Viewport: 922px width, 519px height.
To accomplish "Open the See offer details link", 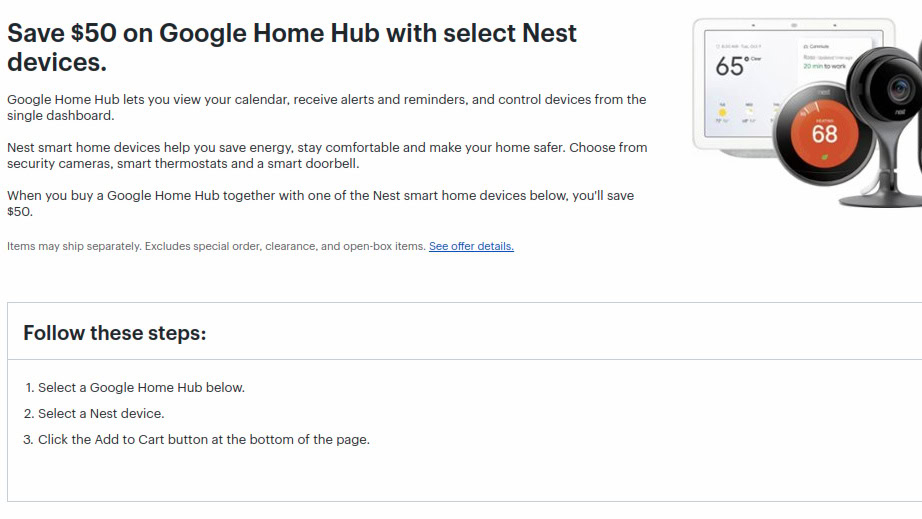I will tap(471, 246).
